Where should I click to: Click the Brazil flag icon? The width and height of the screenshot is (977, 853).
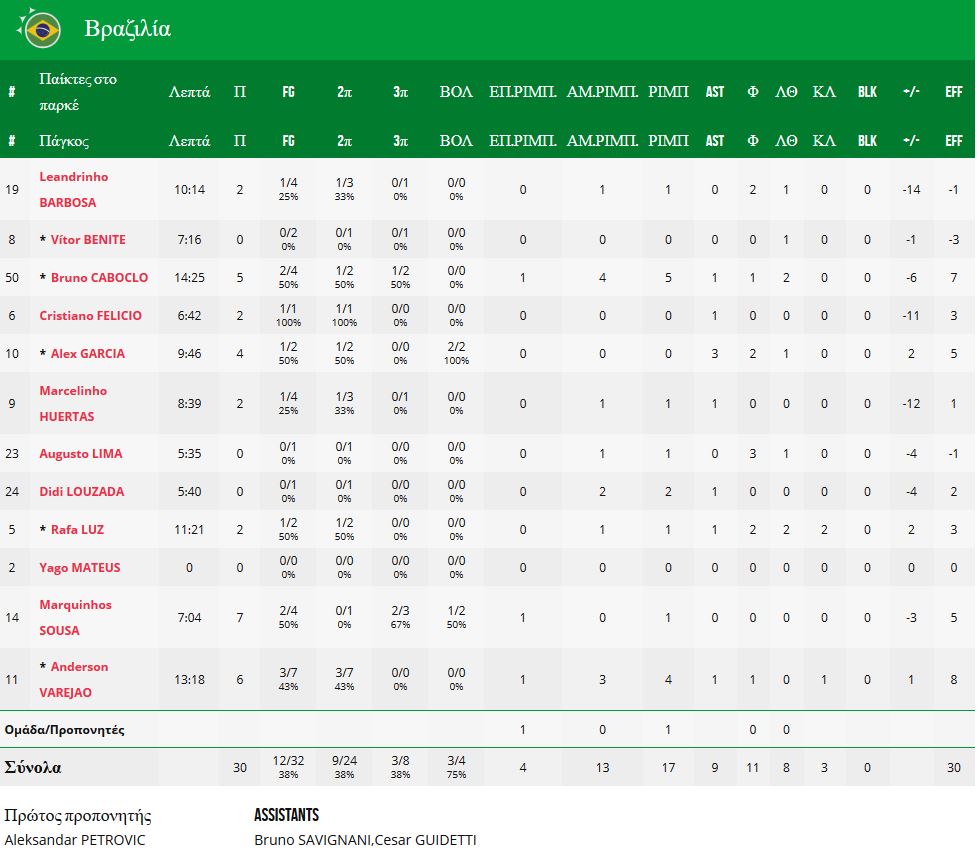[x=42, y=30]
